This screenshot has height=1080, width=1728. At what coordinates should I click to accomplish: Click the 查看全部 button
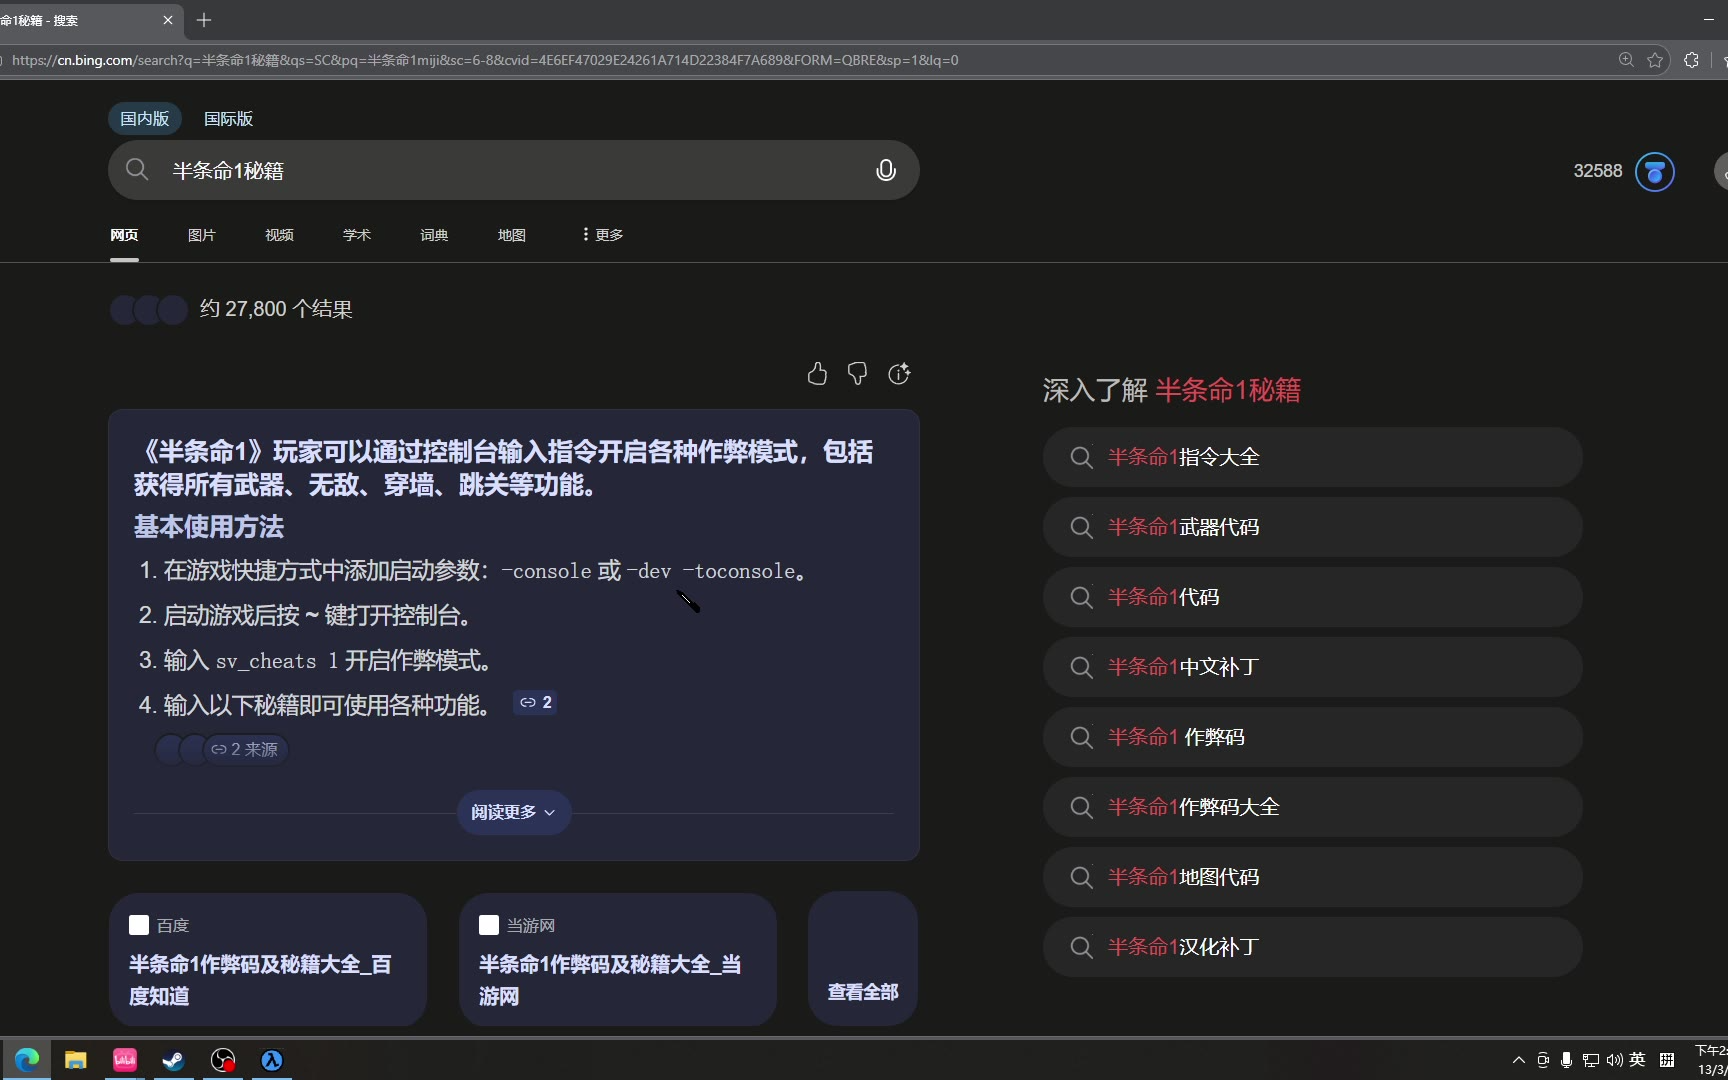click(x=862, y=991)
